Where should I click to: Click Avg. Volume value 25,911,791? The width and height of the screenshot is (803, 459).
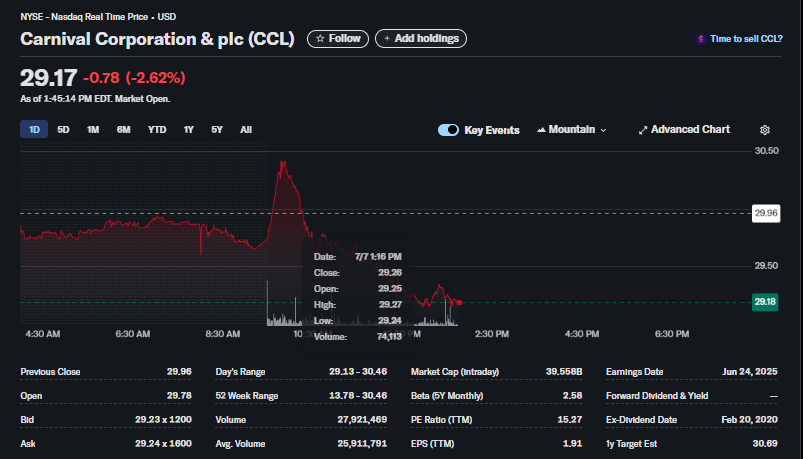[362, 444]
